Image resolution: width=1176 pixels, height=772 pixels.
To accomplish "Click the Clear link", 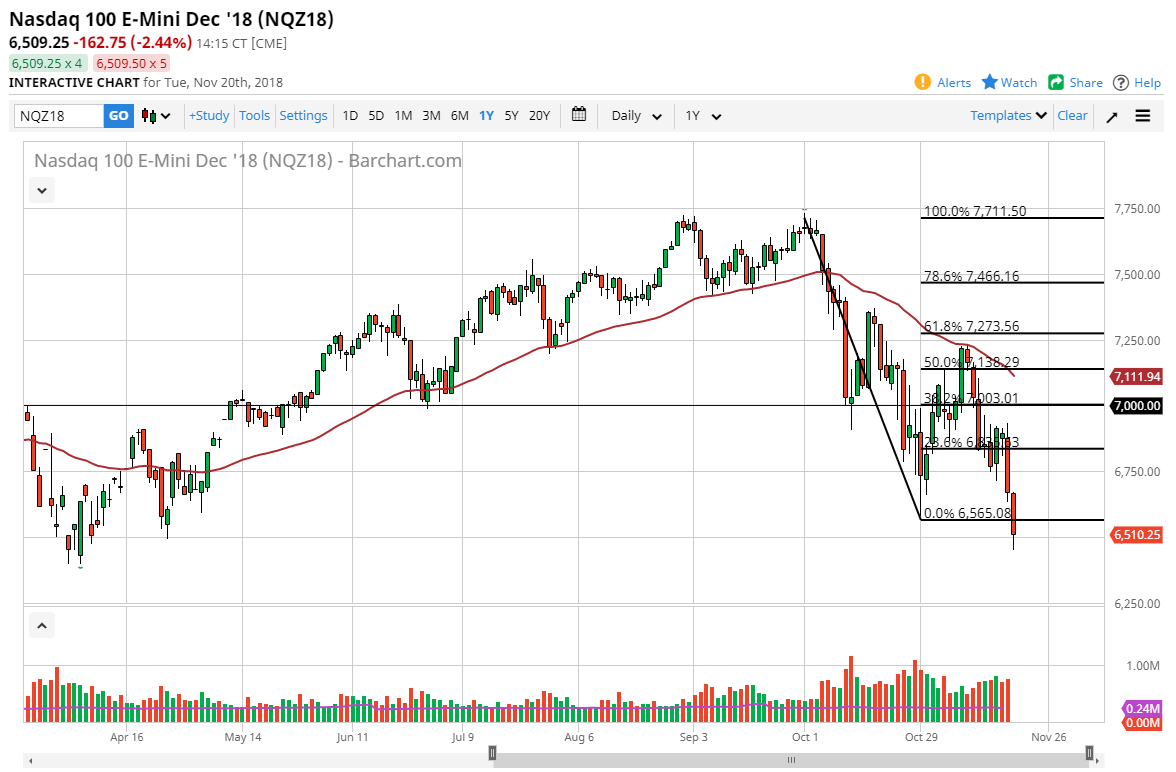I will pyautogui.click(x=1072, y=116).
